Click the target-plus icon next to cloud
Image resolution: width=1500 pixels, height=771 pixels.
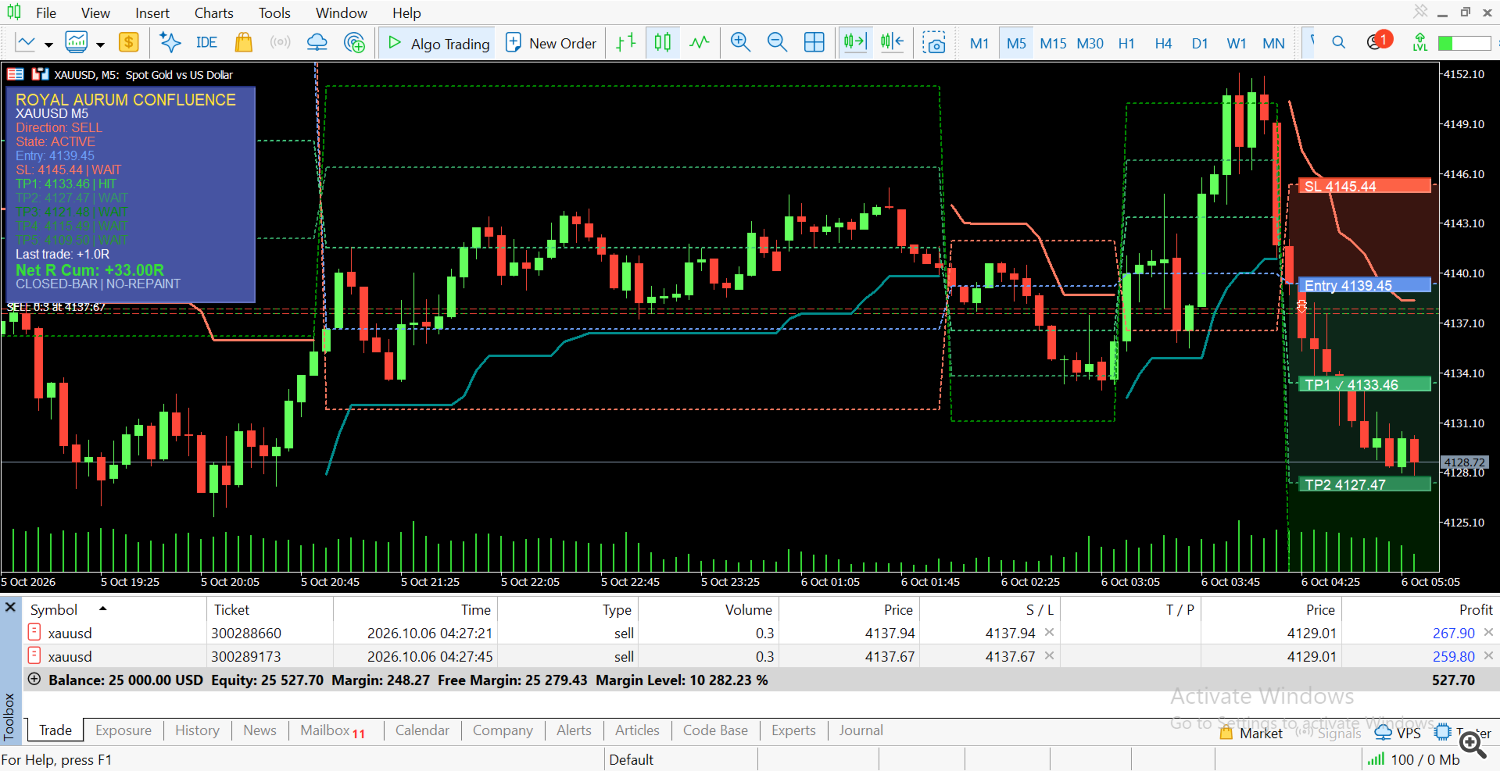click(354, 43)
